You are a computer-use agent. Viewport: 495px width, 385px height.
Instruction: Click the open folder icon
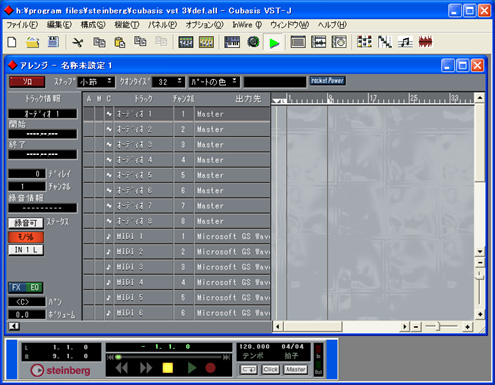point(33,42)
